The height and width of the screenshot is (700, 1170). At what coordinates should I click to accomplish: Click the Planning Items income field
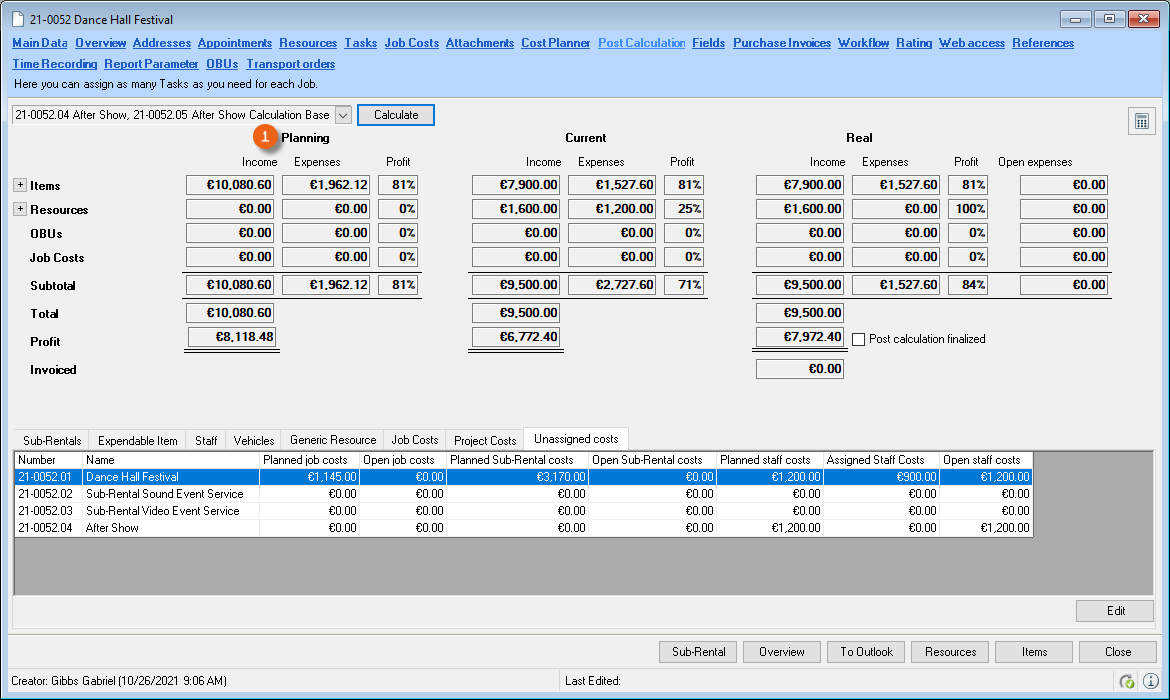[x=230, y=185]
